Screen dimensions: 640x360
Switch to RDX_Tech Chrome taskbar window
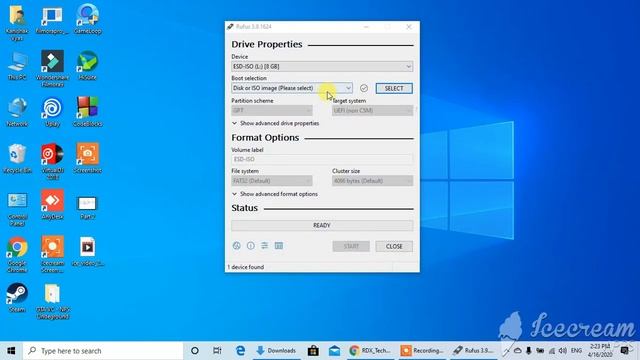tap(370, 351)
